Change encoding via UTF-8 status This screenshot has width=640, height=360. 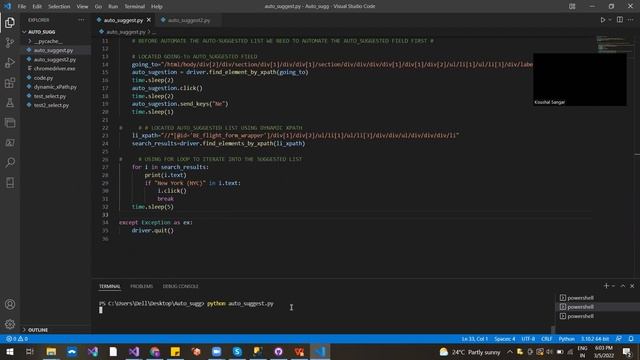coord(528,339)
